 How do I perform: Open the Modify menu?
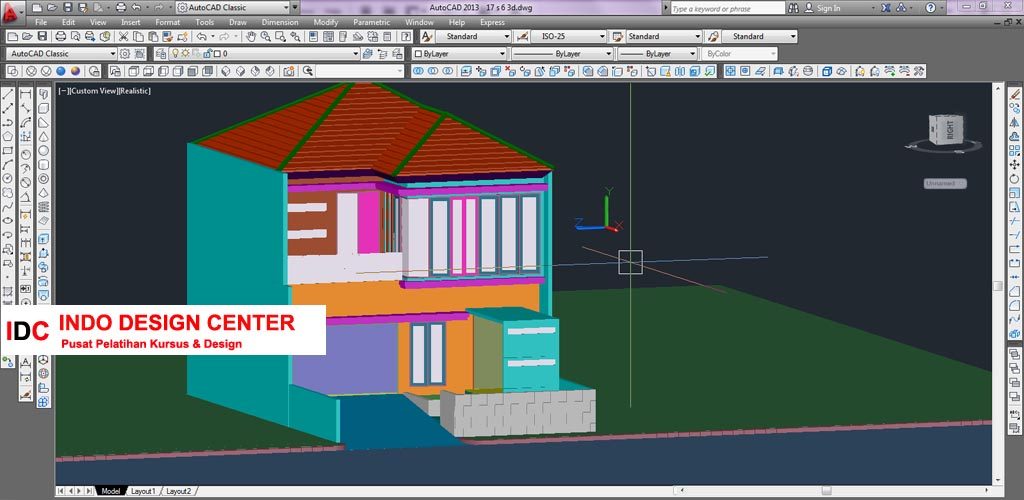point(326,22)
